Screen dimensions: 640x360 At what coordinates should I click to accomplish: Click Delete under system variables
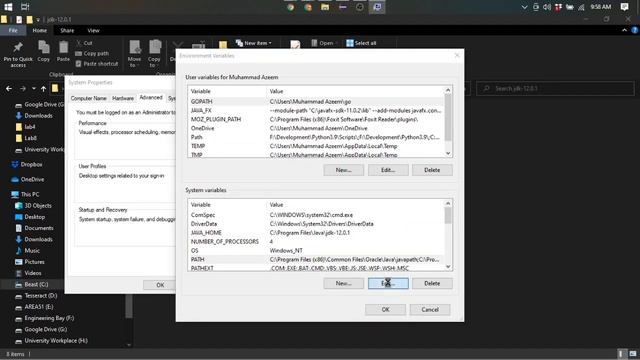pyautogui.click(x=432, y=283)
